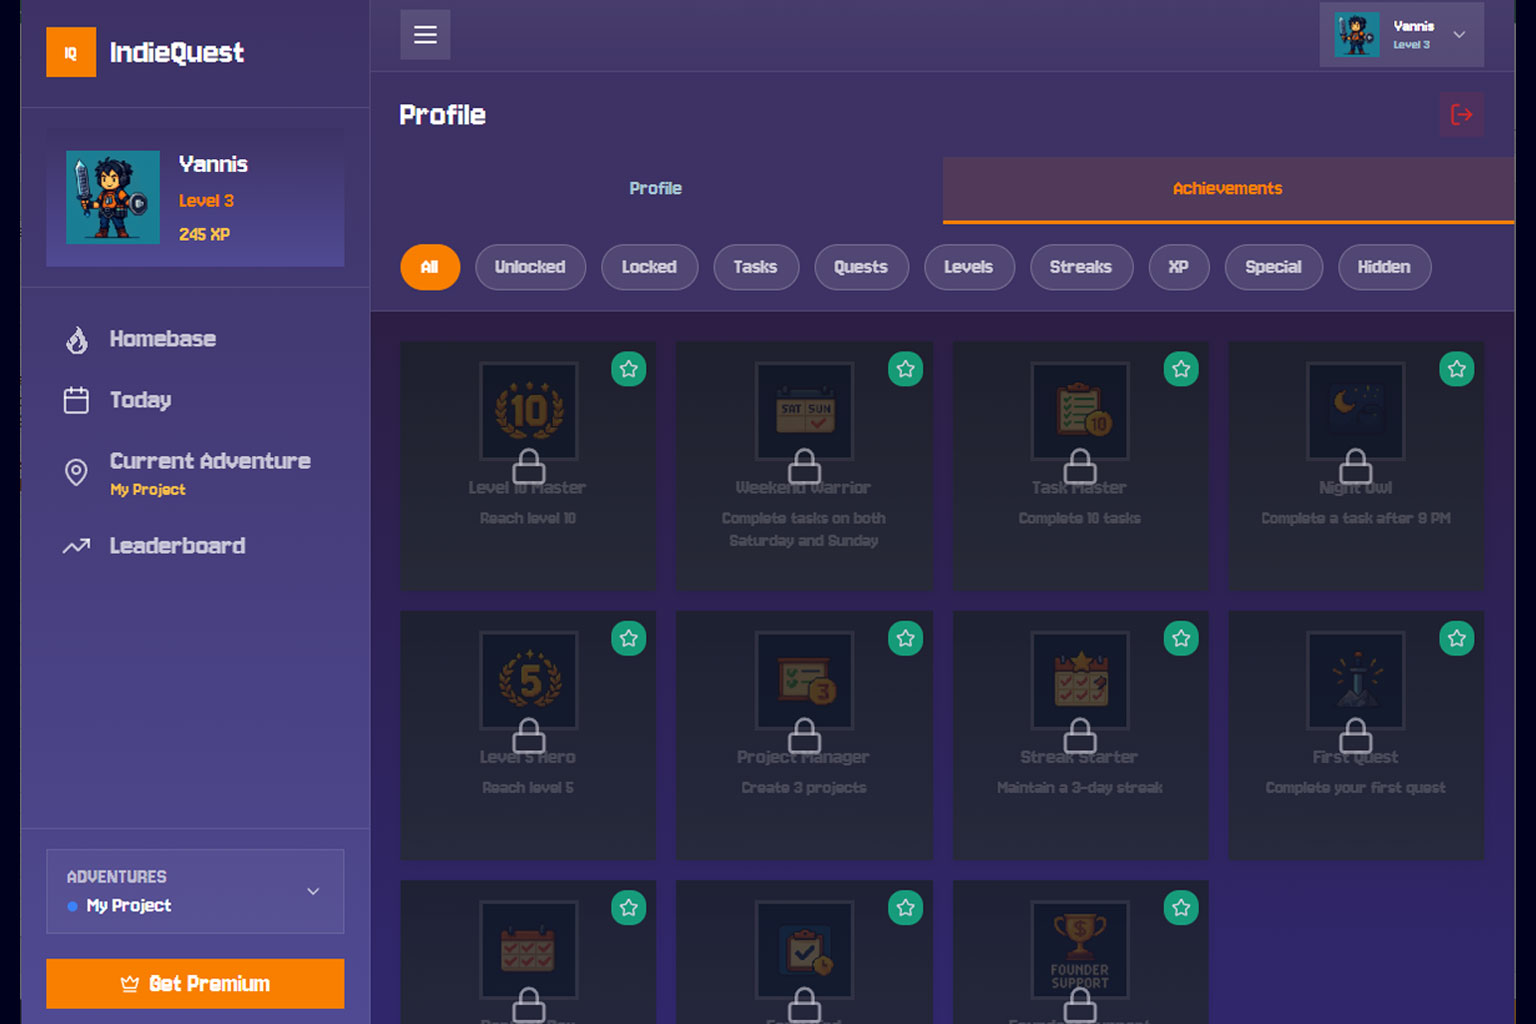This screenshot has width=1536, height=1024.
Task: Filter achievements by Locked
Action: pyautogui.click(x=649, y=267)
